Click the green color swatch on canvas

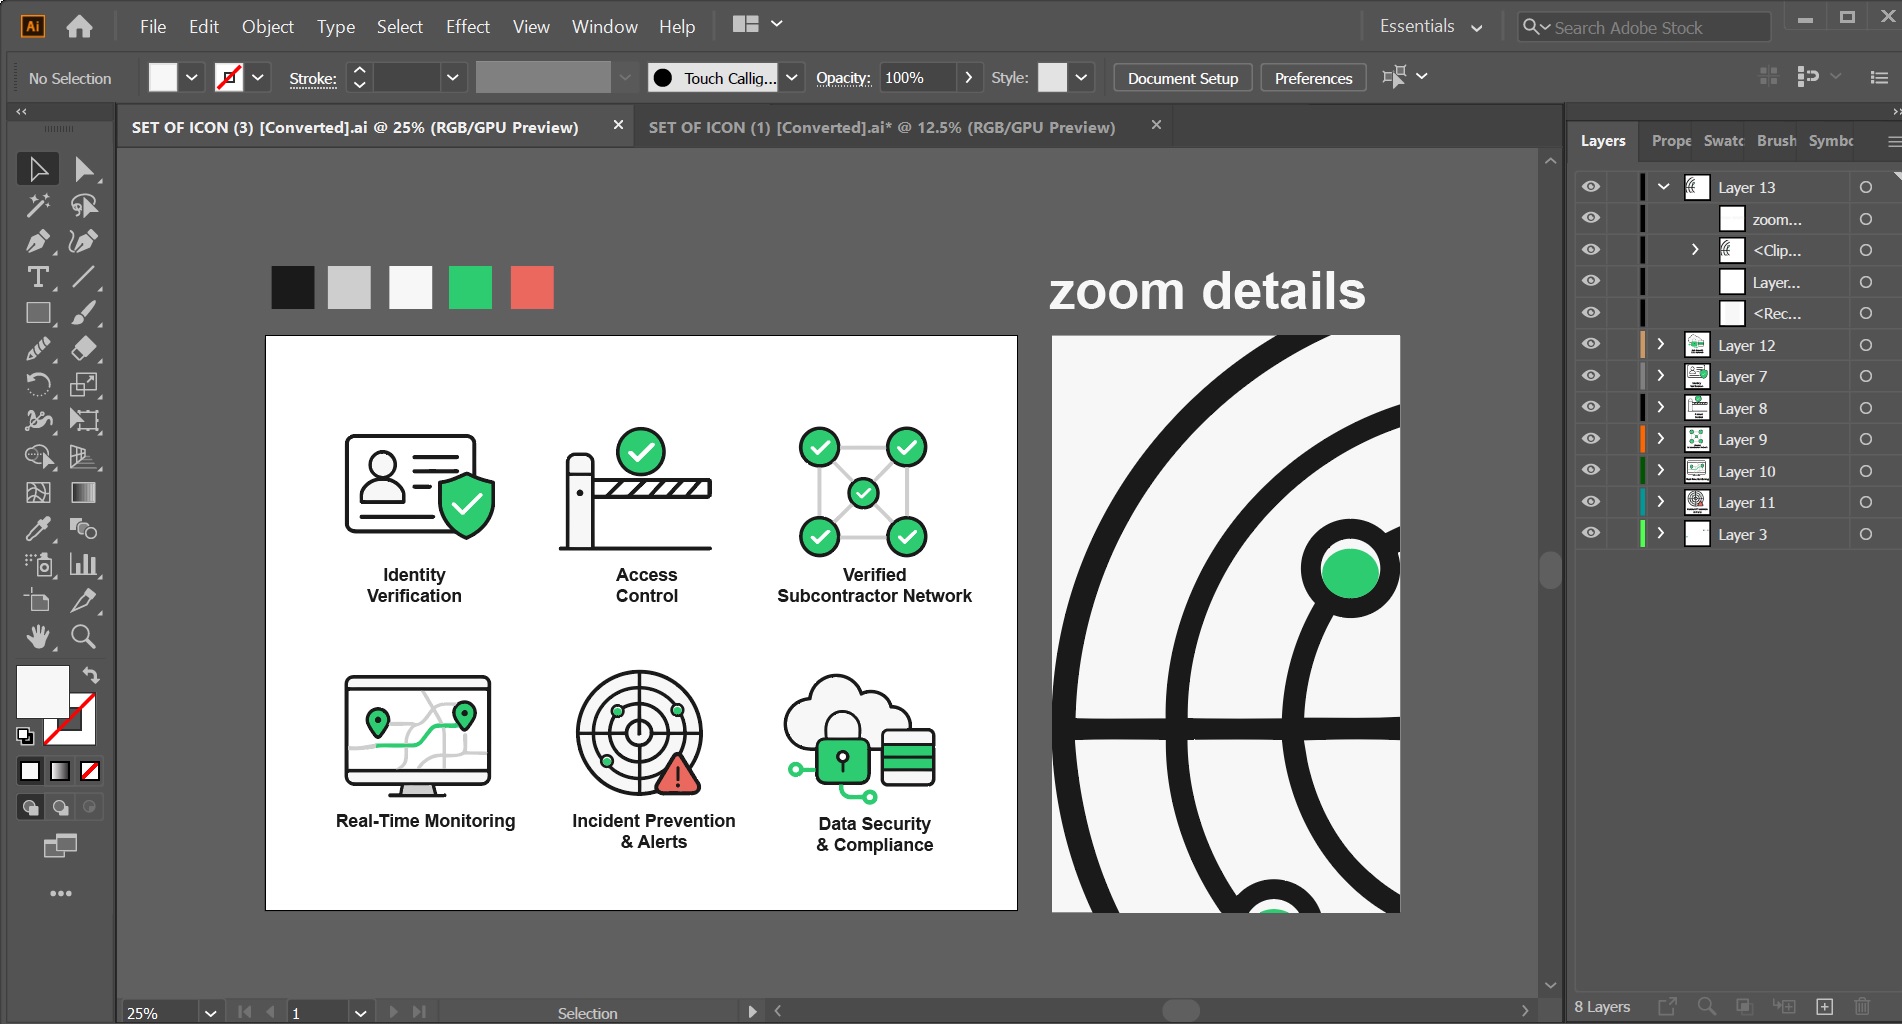[x=470, y=288]
